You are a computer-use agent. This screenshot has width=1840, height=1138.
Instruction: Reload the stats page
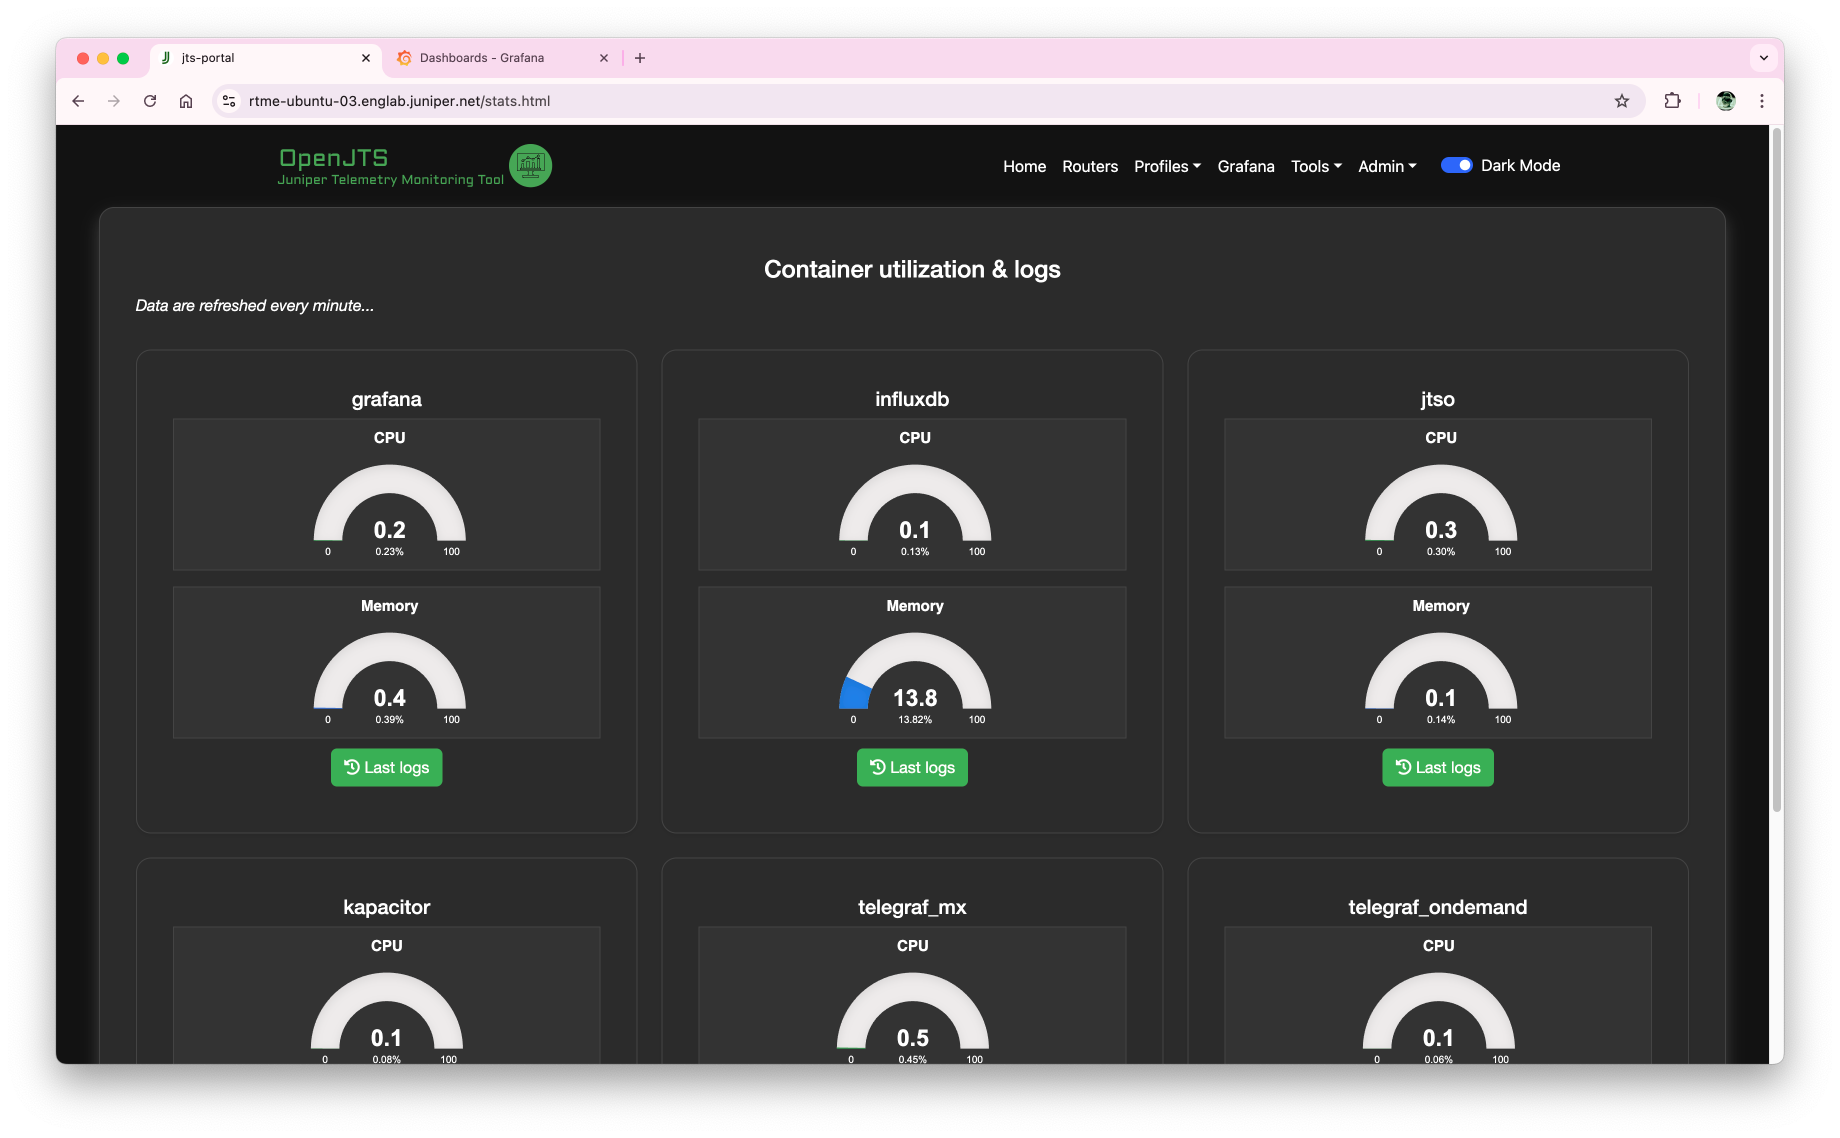pyautogui.click(x=150, y=101)
